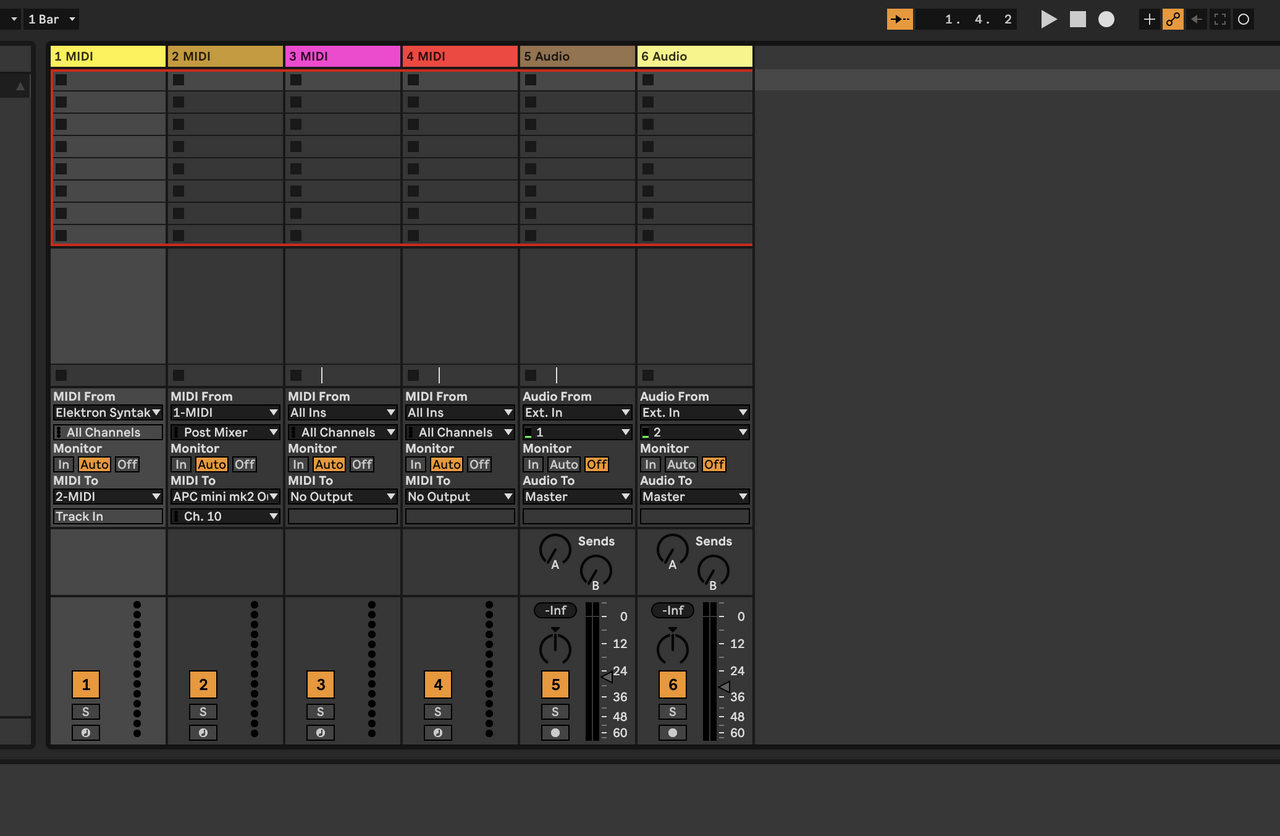
Task: Click the transport Stop button
Action: (x=1078, y=19)
